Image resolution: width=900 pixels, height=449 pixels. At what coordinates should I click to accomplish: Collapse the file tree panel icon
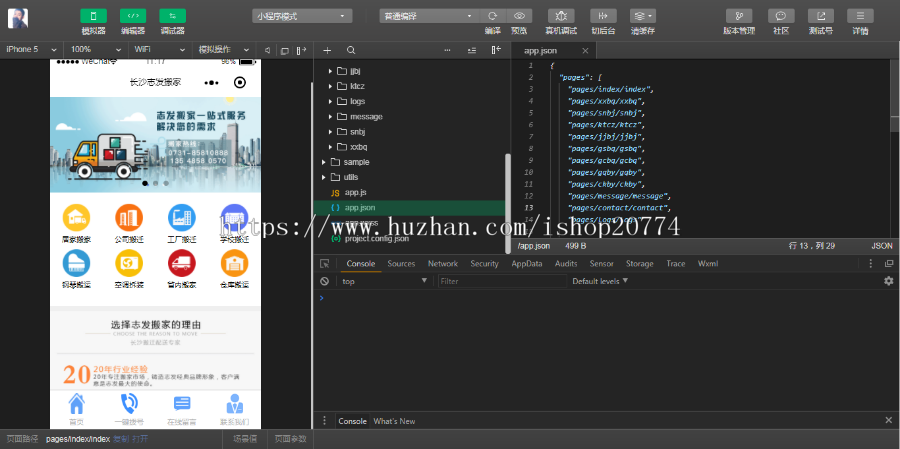point(496,51)
